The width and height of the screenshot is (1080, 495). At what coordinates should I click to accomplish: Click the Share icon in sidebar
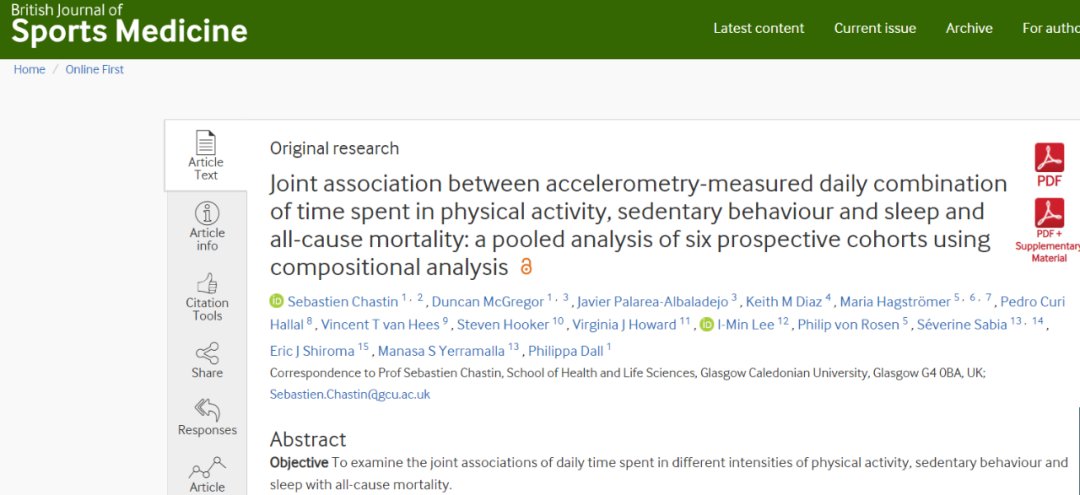(x=207, y=353)
